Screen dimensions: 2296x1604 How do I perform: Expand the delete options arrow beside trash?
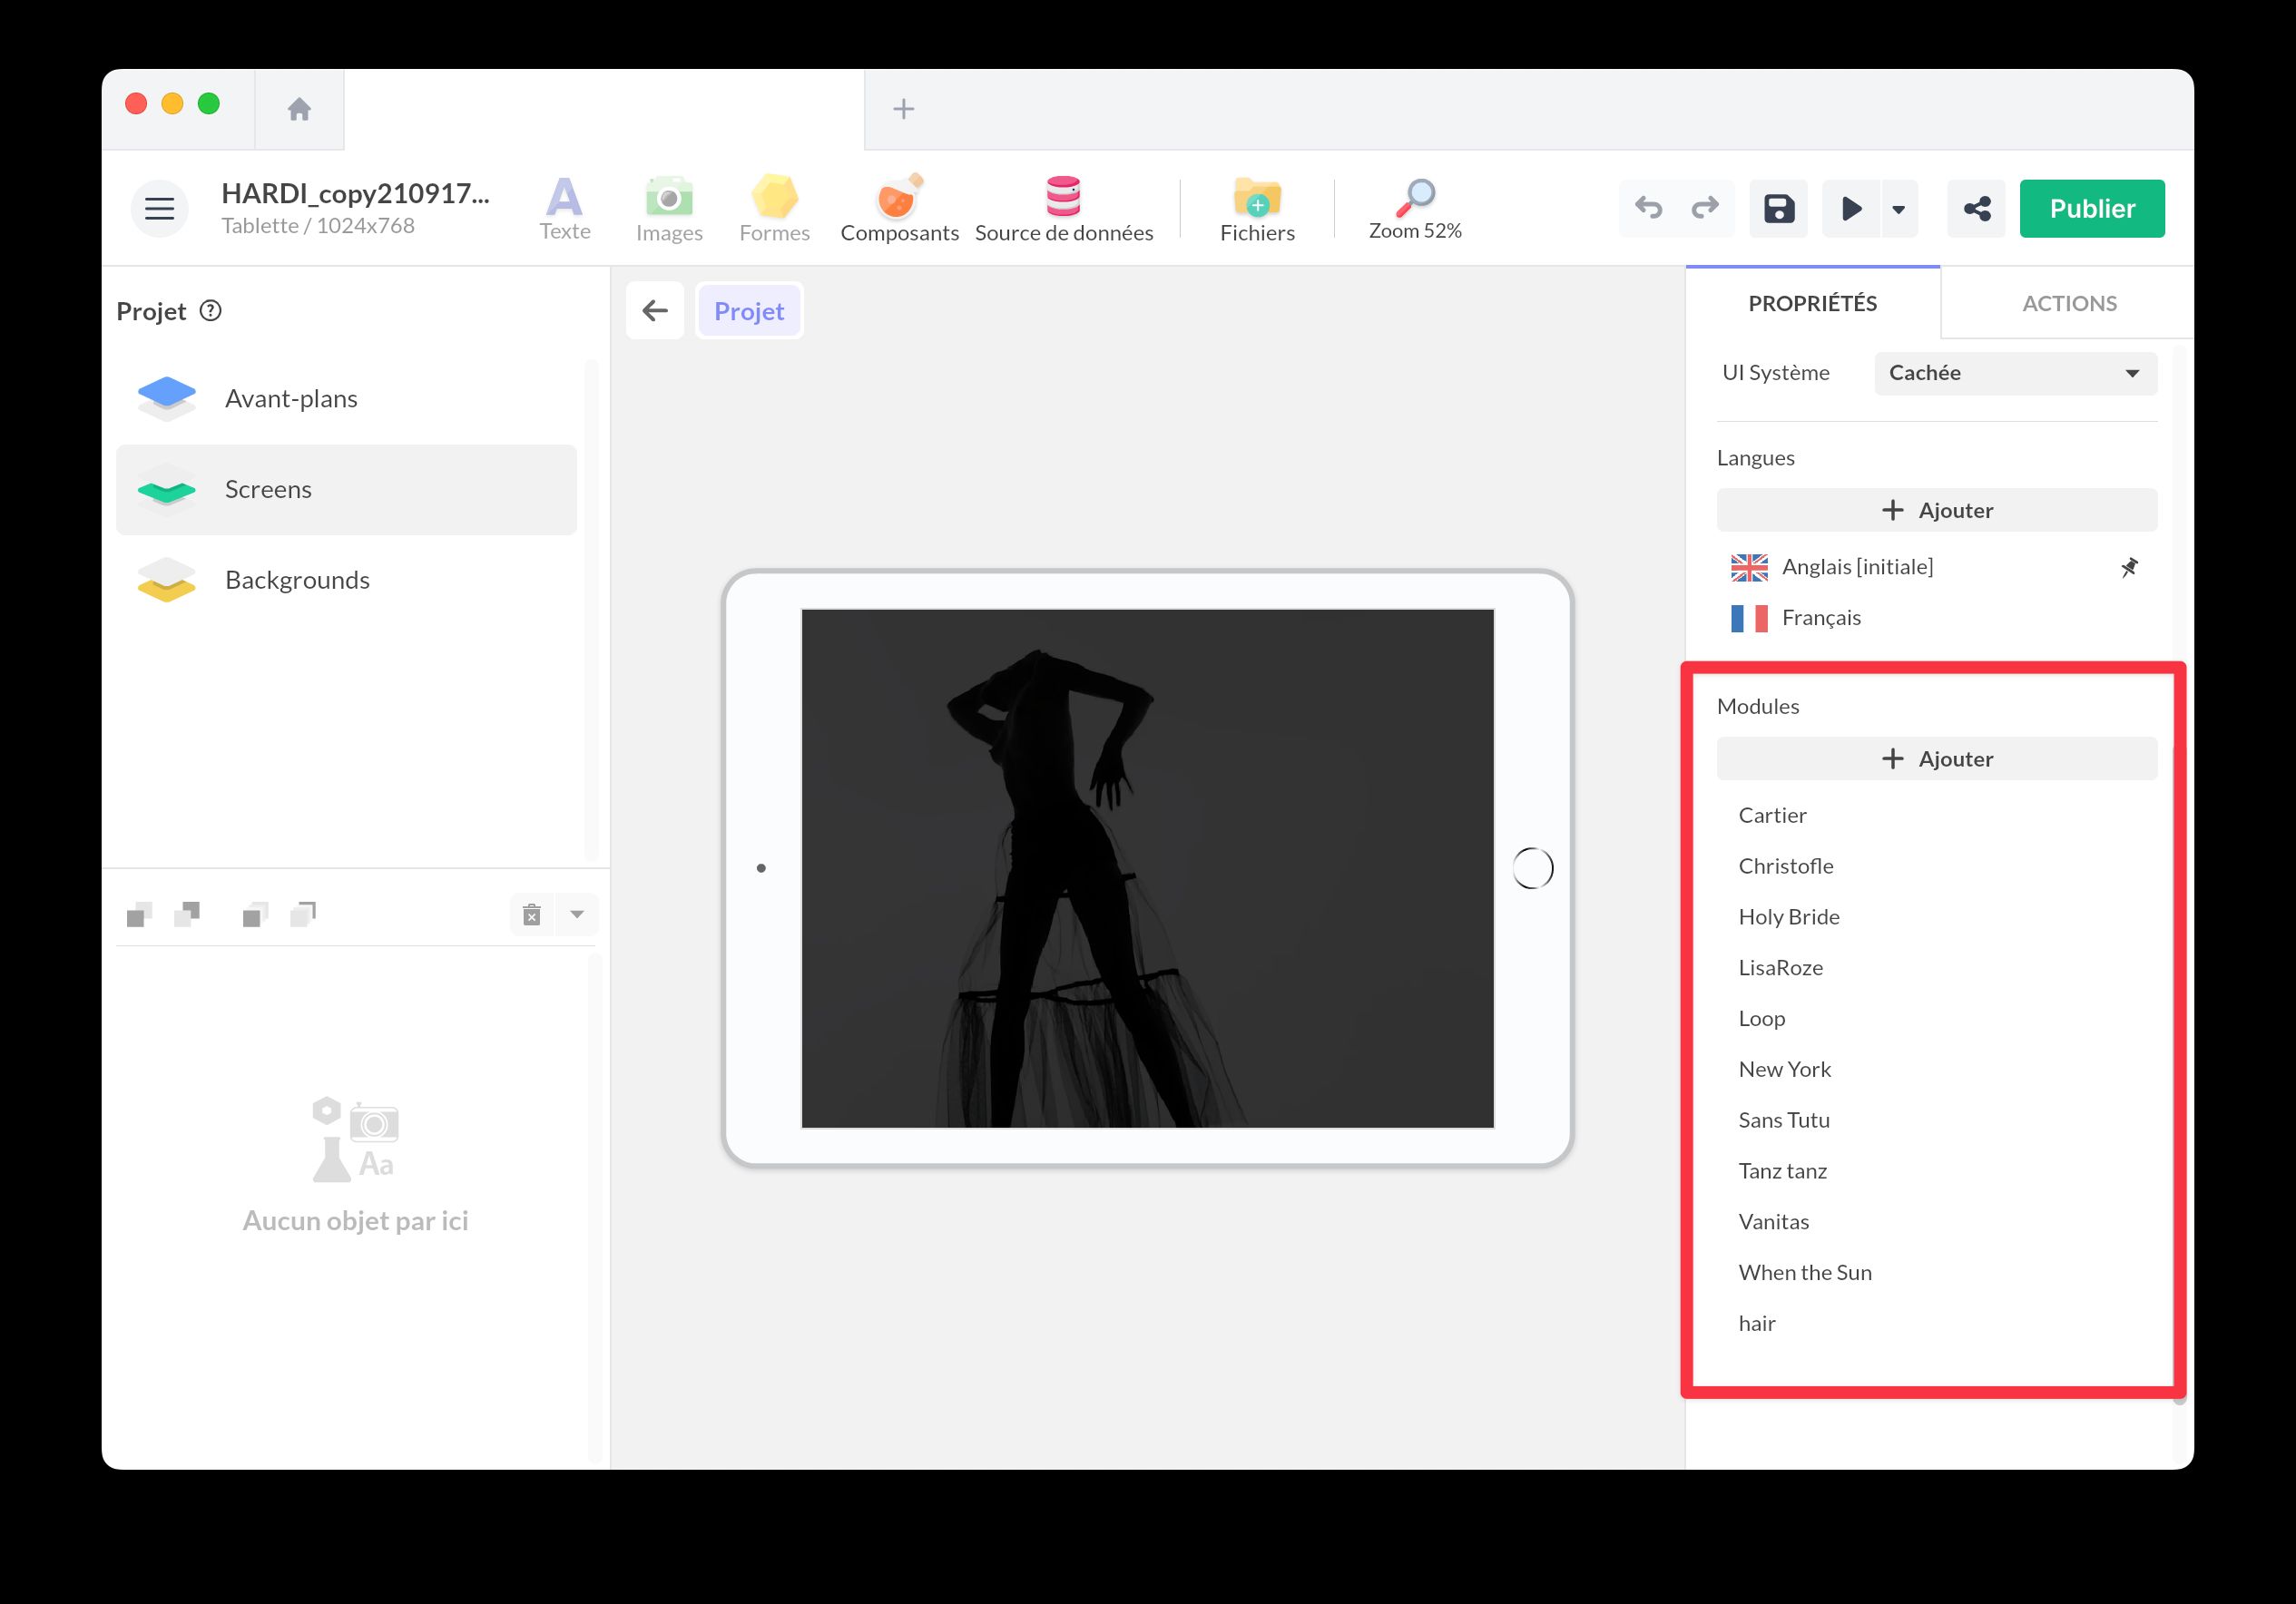pyautogui.click(x=577, y=914)
